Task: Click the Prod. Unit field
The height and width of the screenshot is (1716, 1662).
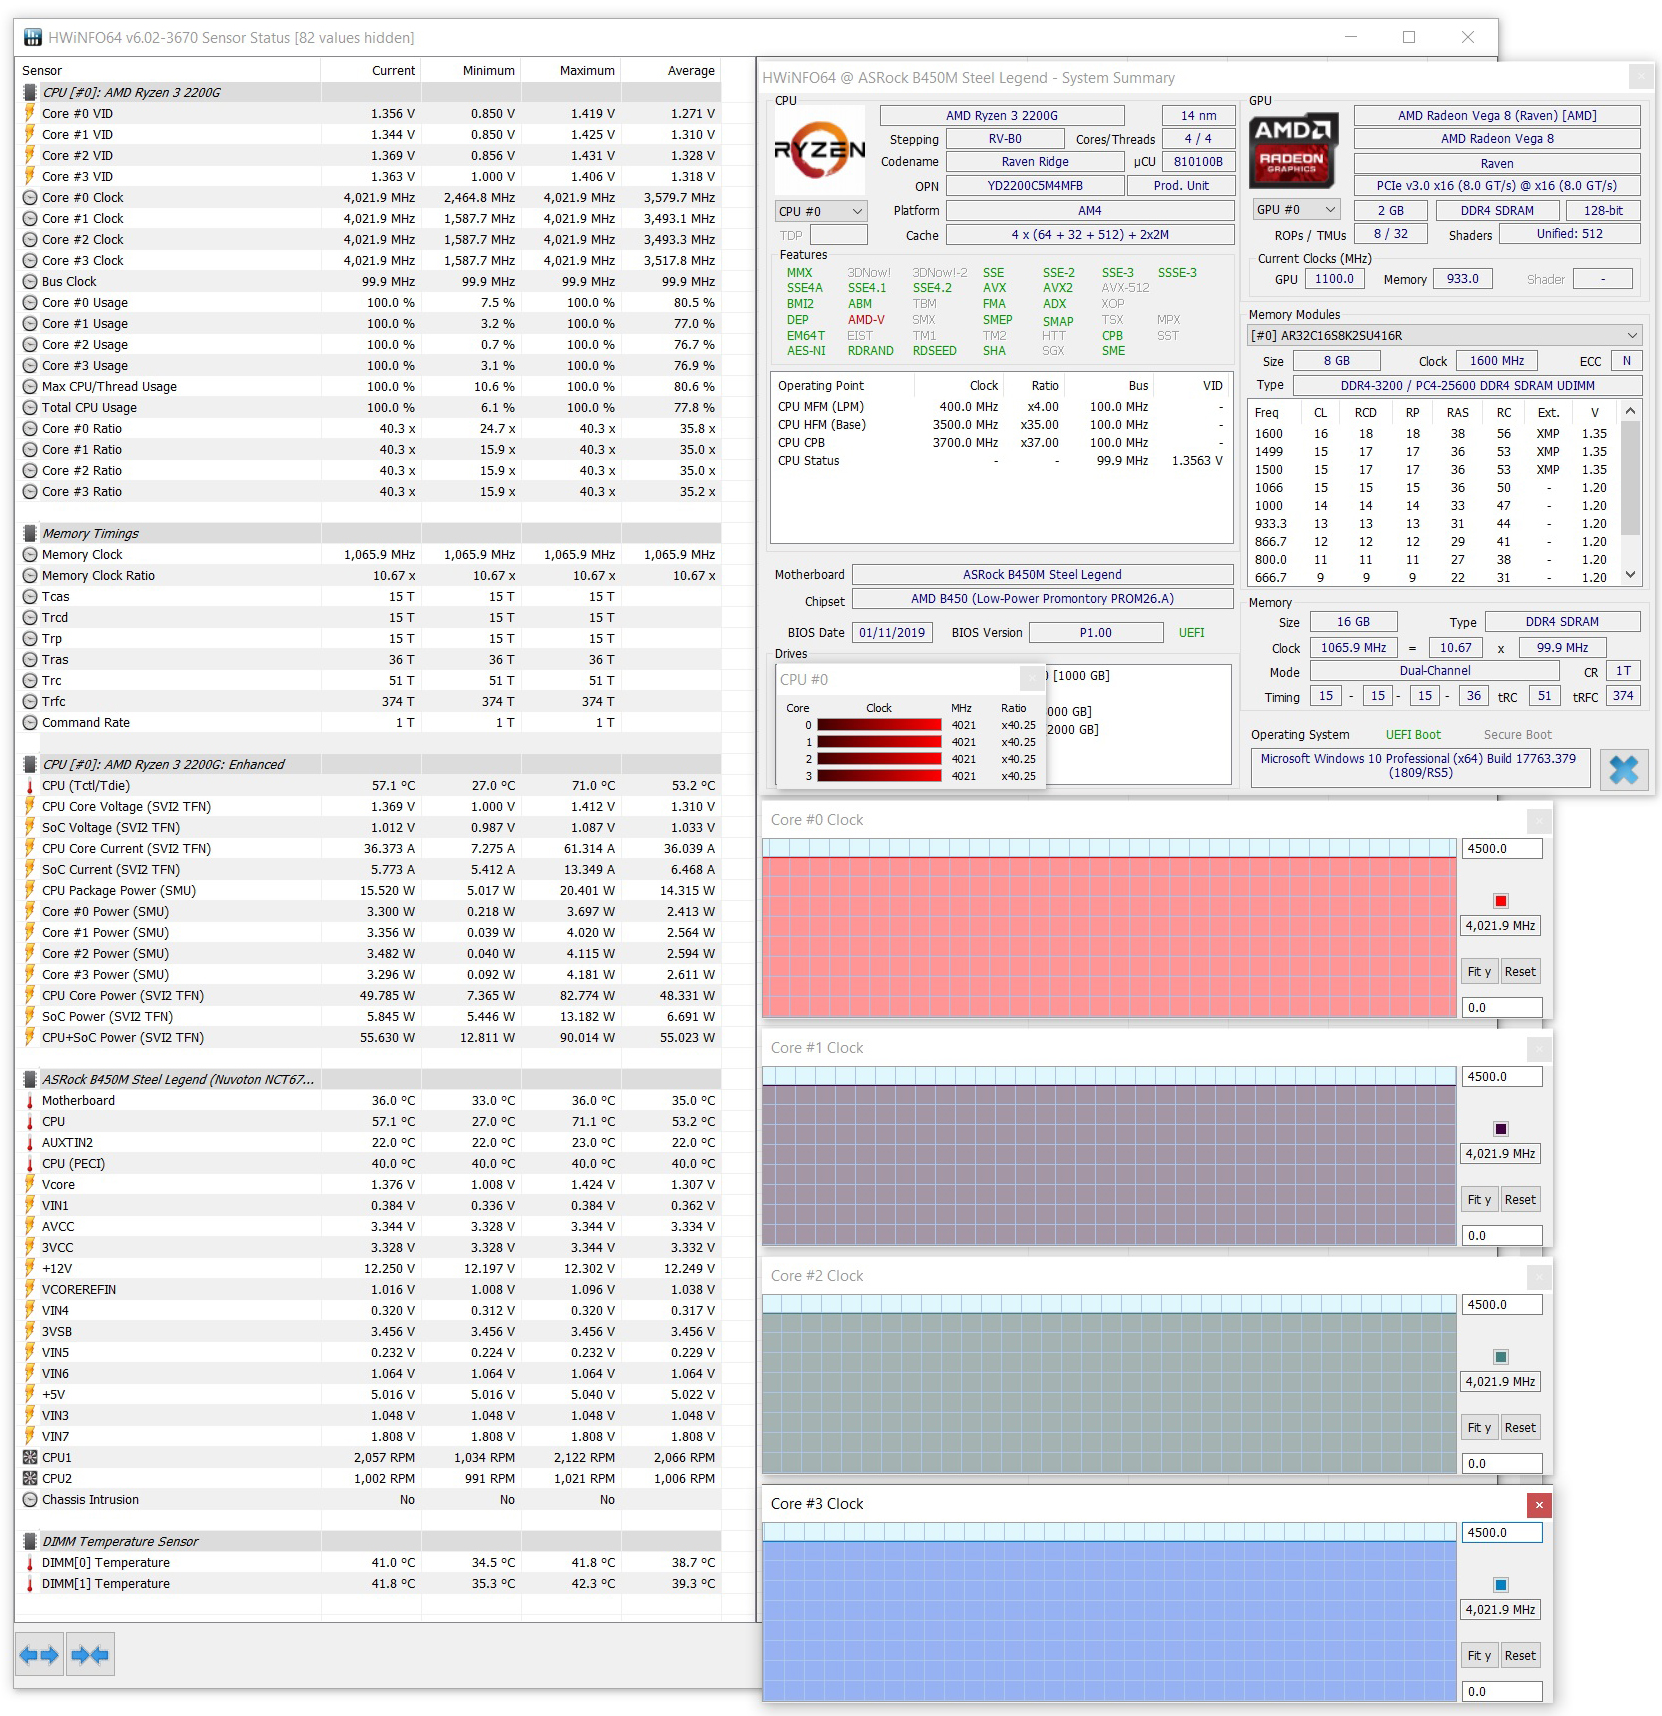Action: [1181, 185]
